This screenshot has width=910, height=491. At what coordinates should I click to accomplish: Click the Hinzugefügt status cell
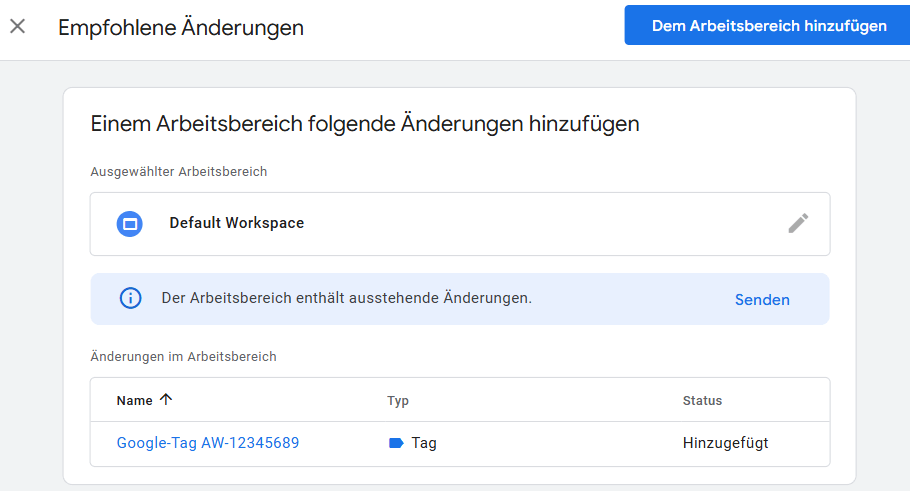point(725,443)
